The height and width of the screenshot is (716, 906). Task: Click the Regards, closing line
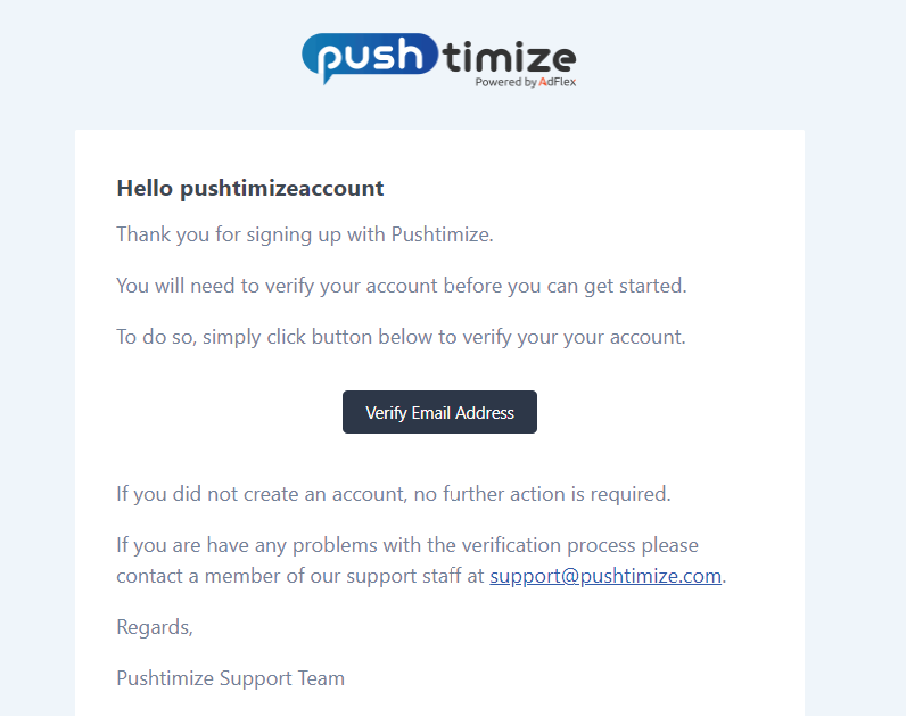pos(154,628)
